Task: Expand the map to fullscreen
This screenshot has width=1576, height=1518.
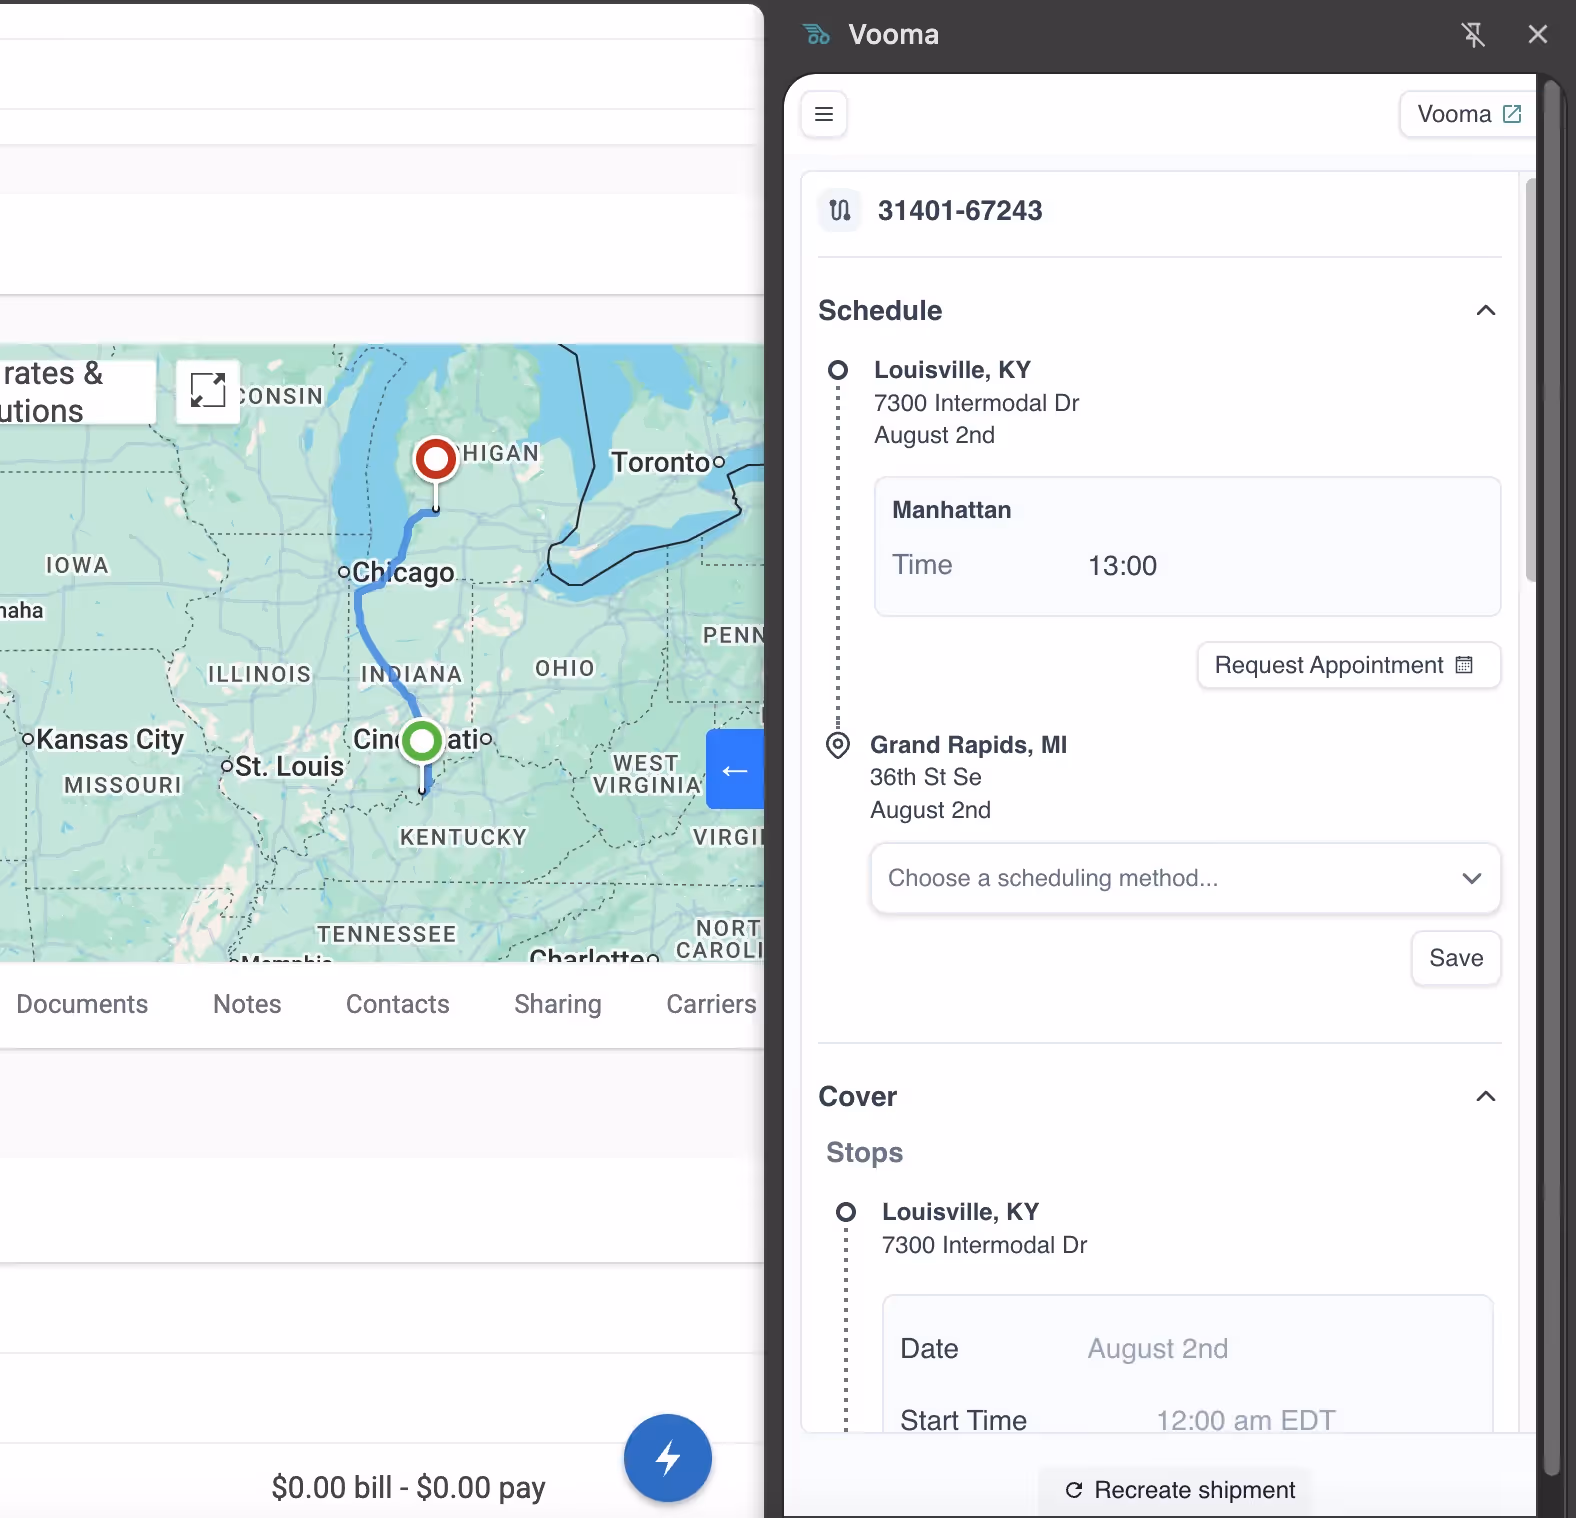Action: 208,391
